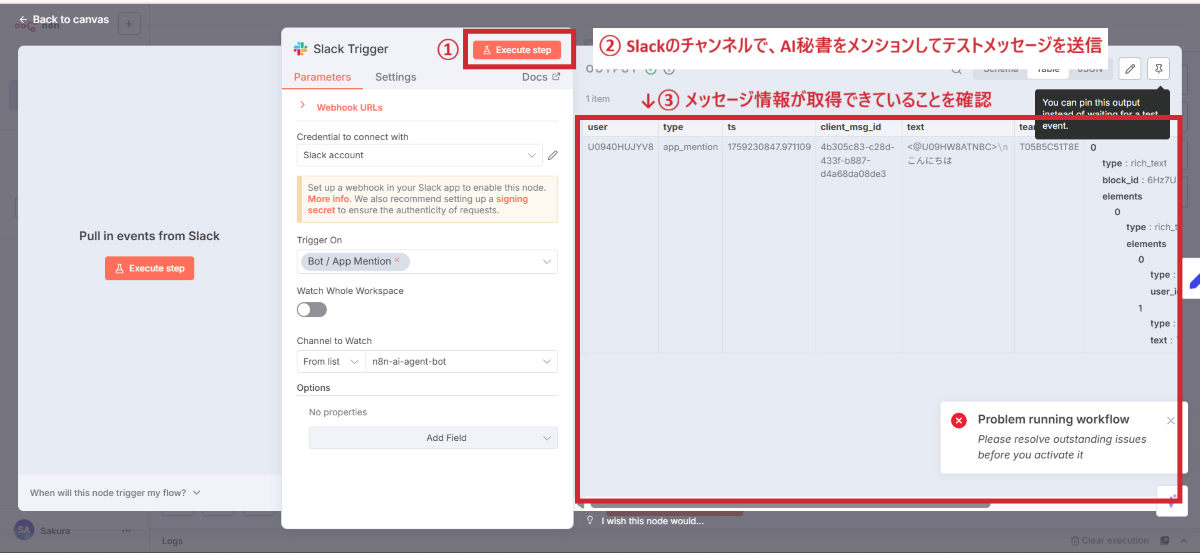Viewport: 1200px width, 553px height.
Task: Open the Add Field options dropdown
Action: click(x=433, y=438)
